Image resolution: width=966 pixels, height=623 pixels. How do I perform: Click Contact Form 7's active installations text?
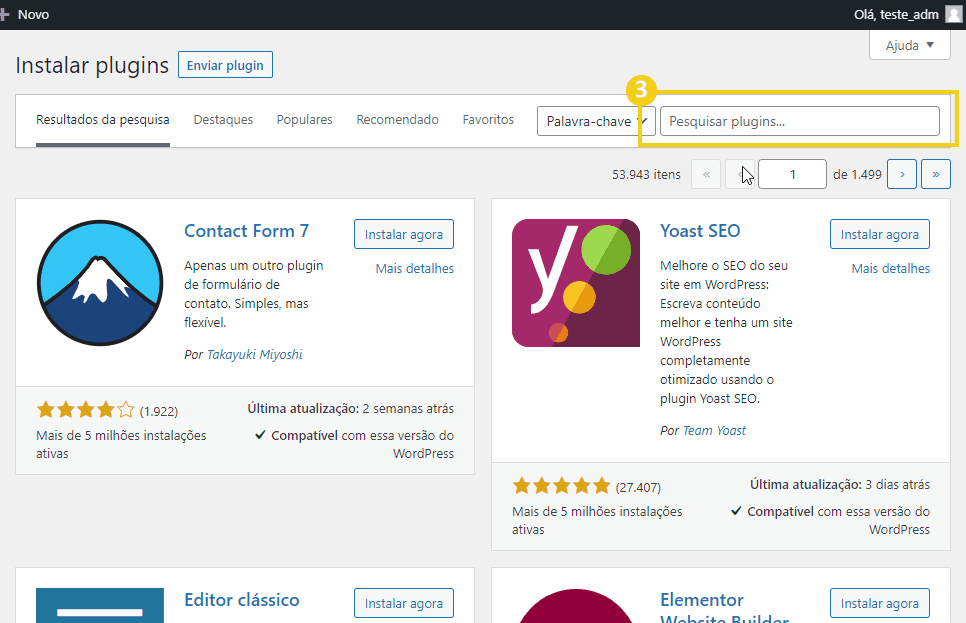coord(121,444)
